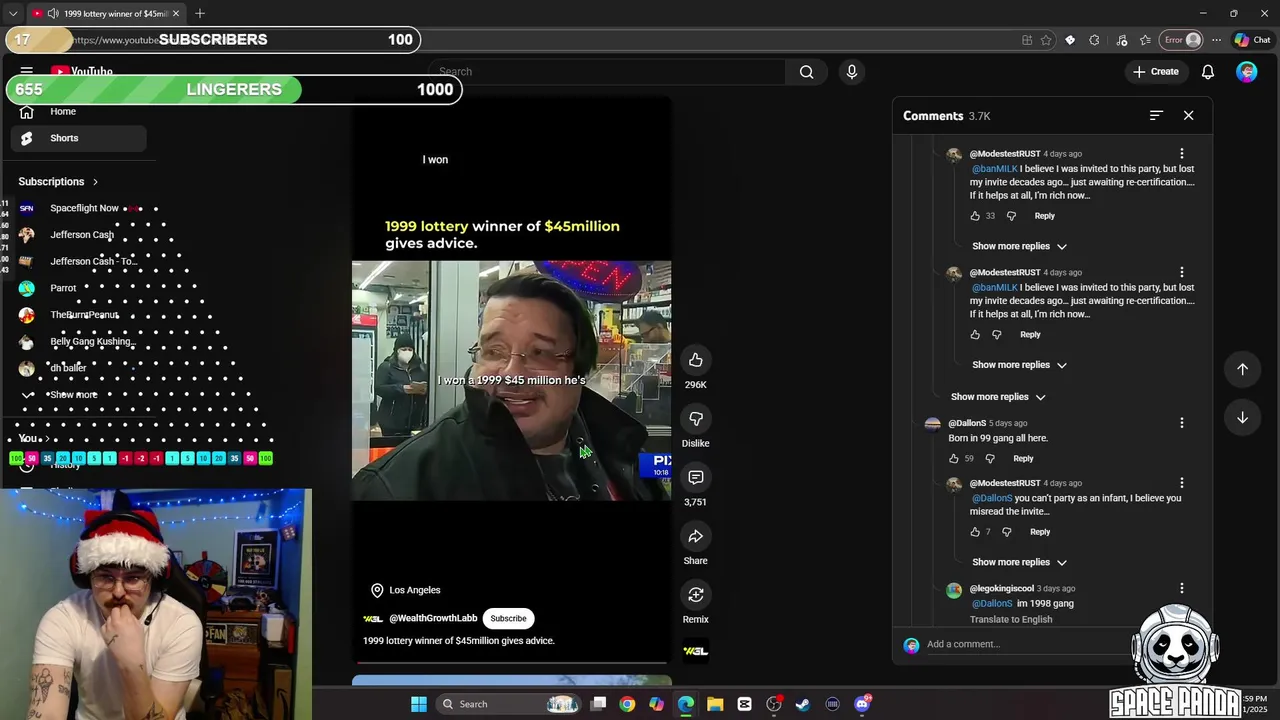
Task: Mute the tab via speaker icon
Action: [52, 14]
